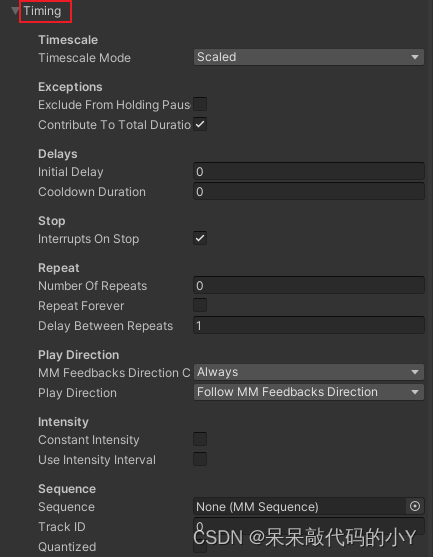The image size is (433, 557).
Task: Open Follow MM Feedbacks Direction dropdown
Action: click(309, 392)
